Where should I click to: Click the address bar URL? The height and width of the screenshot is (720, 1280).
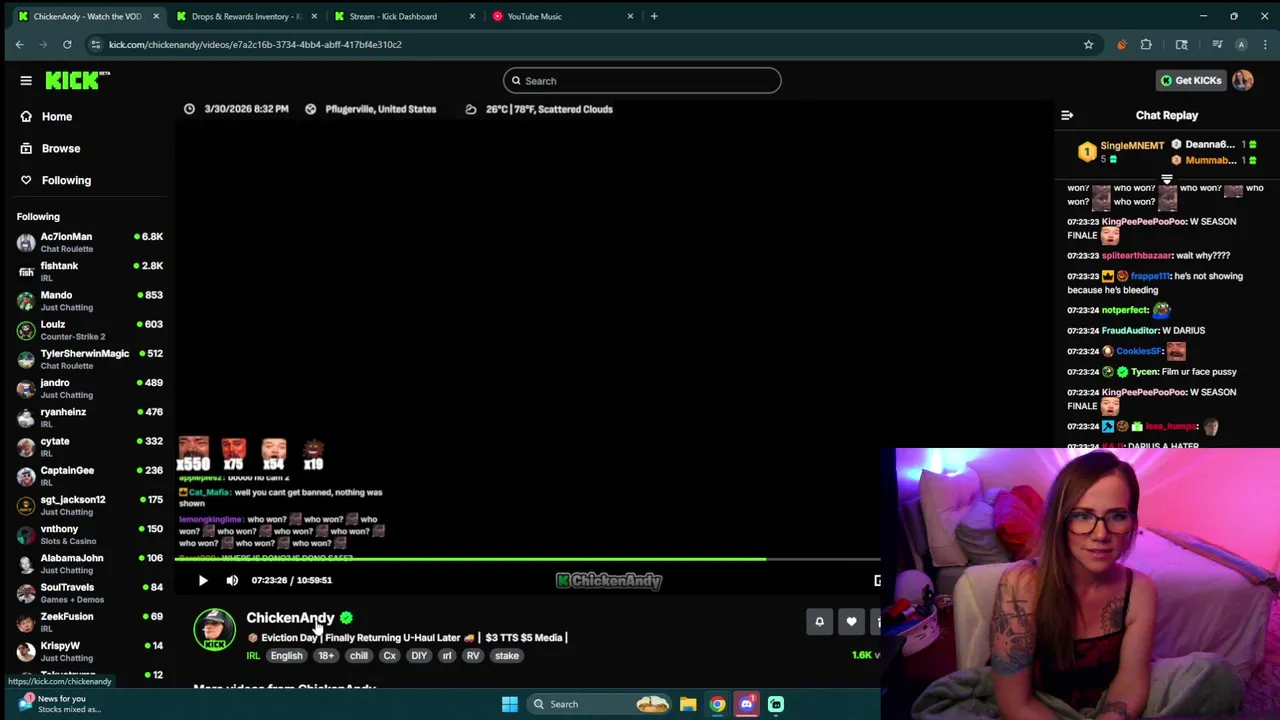[255, 44]
